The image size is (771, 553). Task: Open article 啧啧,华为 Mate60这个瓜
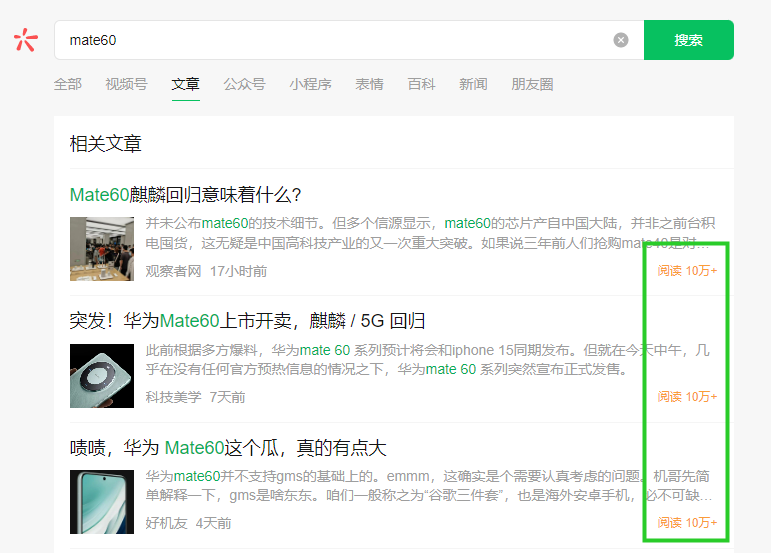tap(228, 448)
